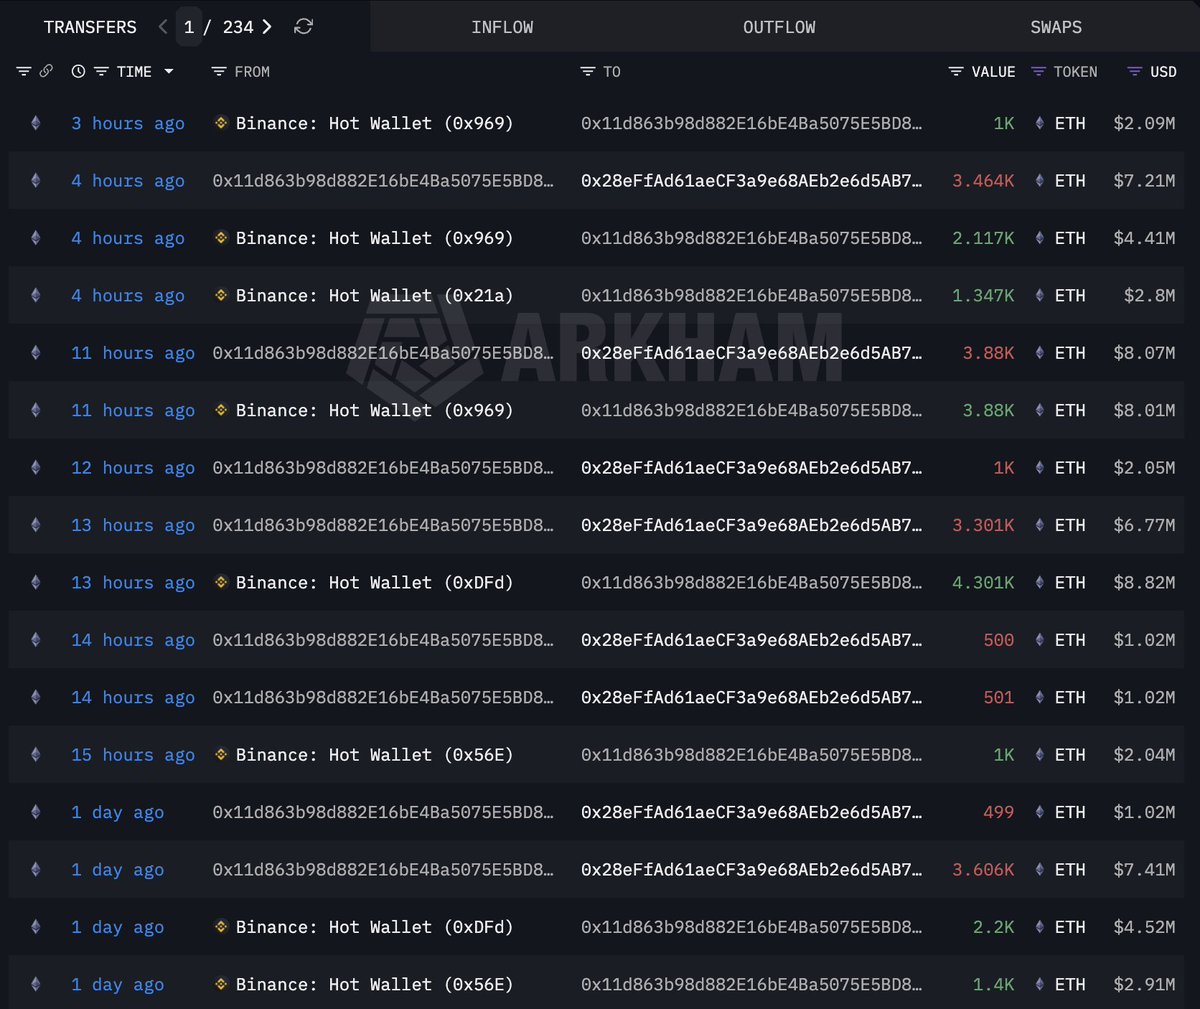The width and height of the screenshot is (1200, 1009).
Task: Switch to INFLOW tab
Action: click(x=502, y=27)
